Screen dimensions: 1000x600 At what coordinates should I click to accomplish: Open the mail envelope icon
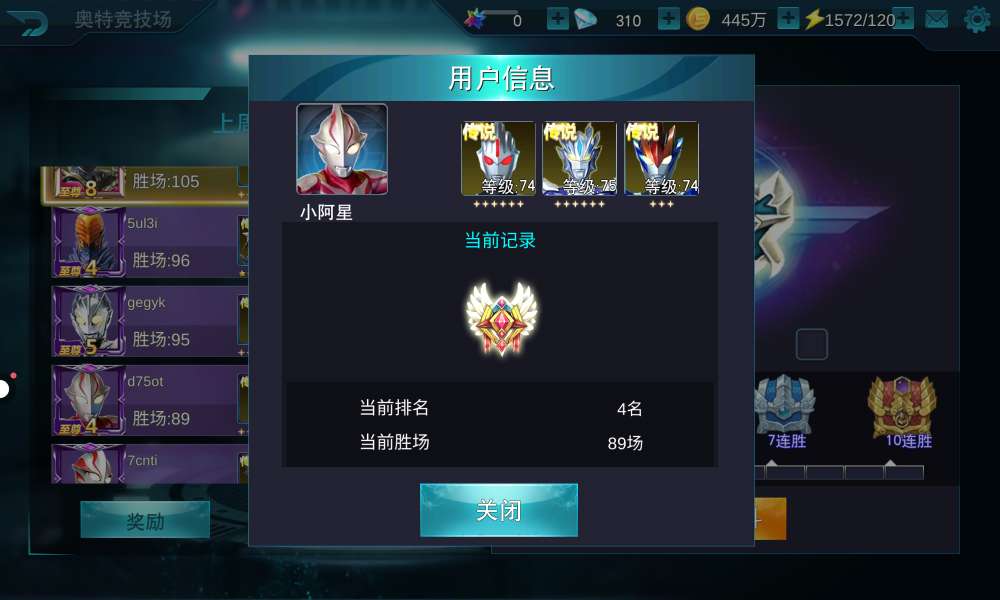[936, 20]
